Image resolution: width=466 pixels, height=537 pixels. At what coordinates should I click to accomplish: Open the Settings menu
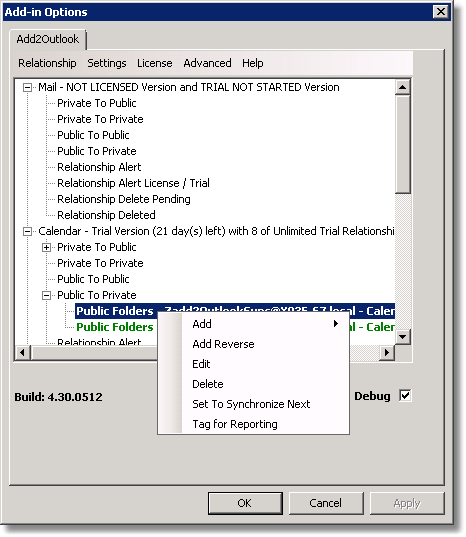coord(106,63)
